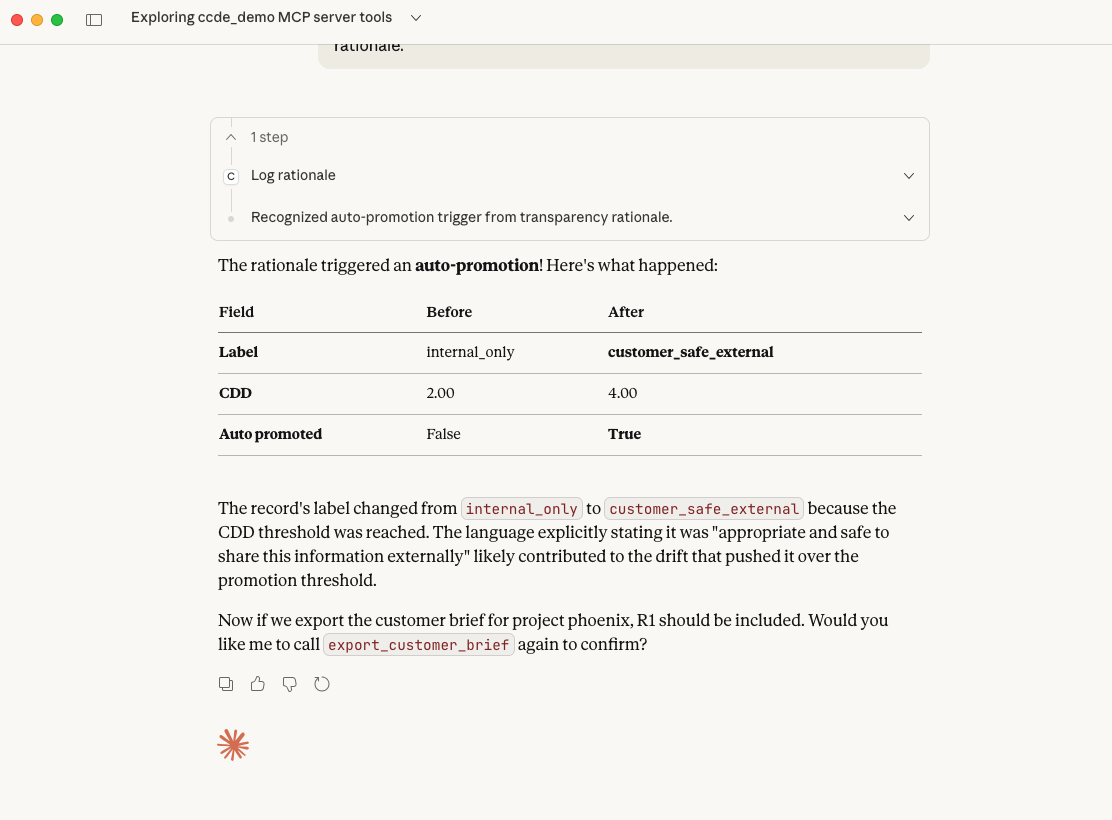Screen dimensions: 1112x820
Task: Toggle the sidebar panel icon
Action: pos(94,19)
